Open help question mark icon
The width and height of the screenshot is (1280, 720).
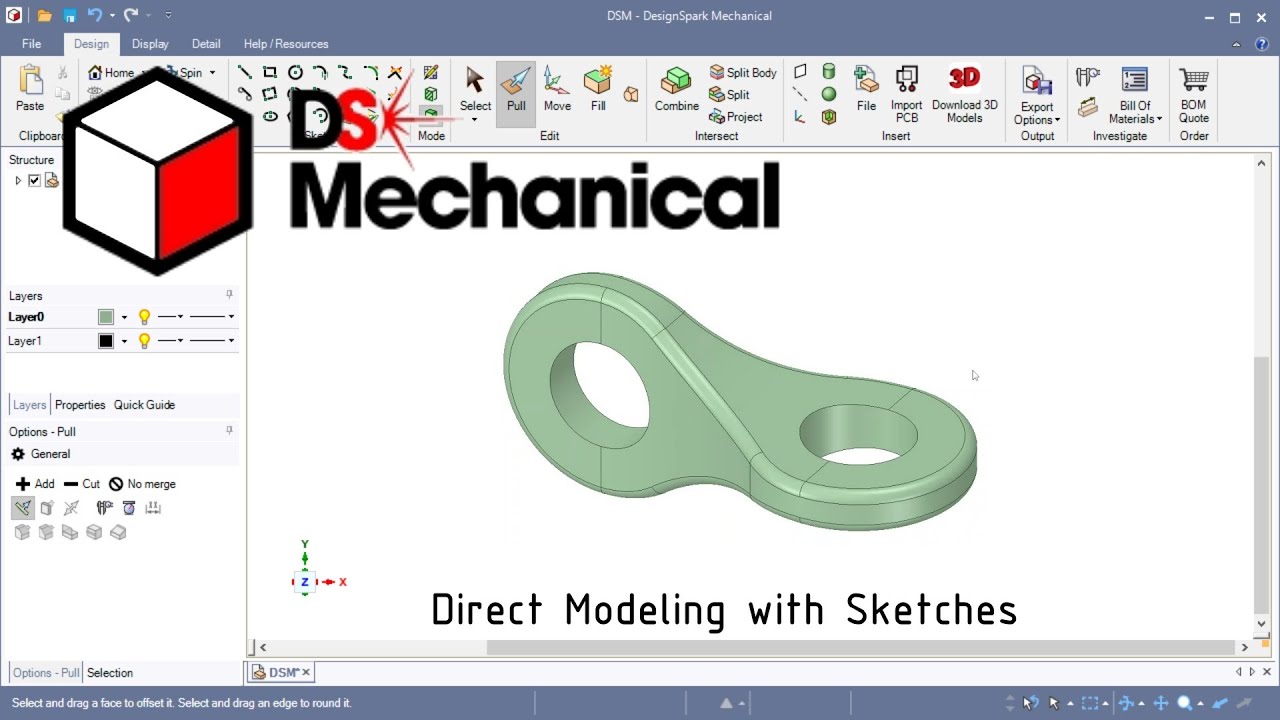point(1262,44)
